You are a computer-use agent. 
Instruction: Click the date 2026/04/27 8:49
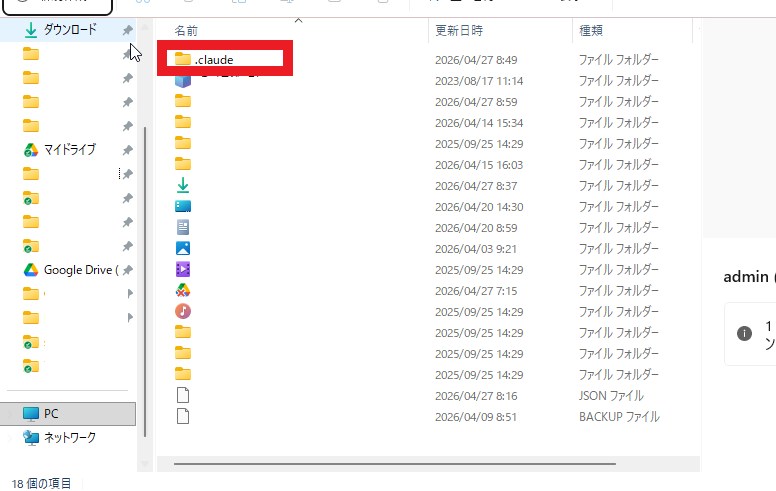pyautogui.click(x=476, y=60)
